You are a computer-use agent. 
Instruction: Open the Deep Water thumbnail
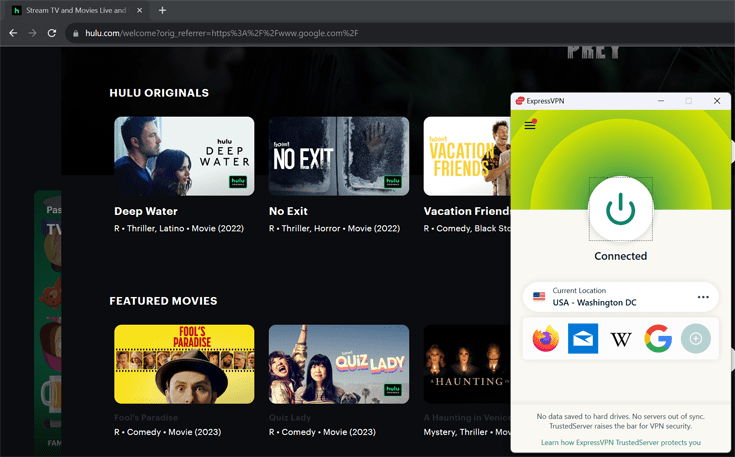click(x=184, y=156)
